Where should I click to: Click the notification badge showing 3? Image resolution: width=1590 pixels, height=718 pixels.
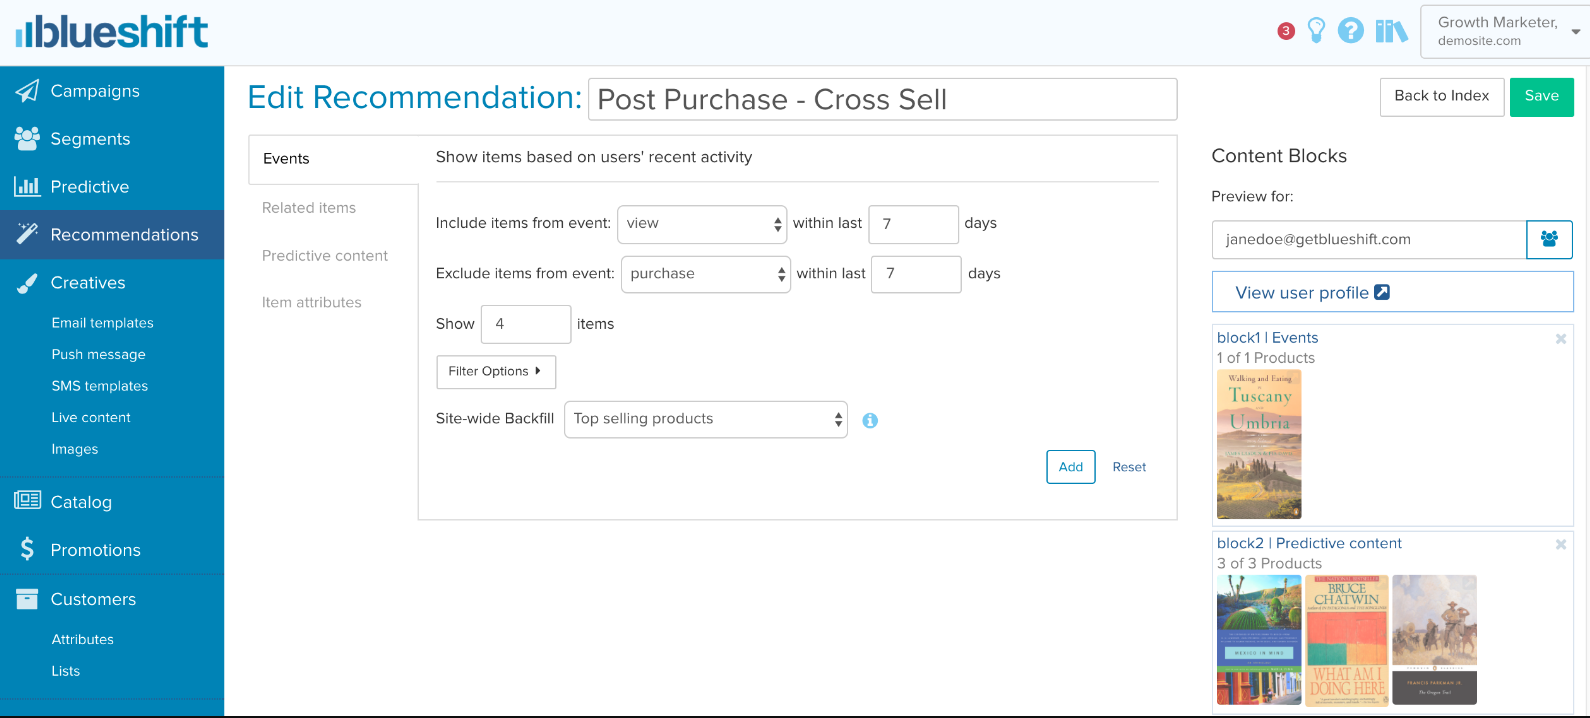[1286, 31]
